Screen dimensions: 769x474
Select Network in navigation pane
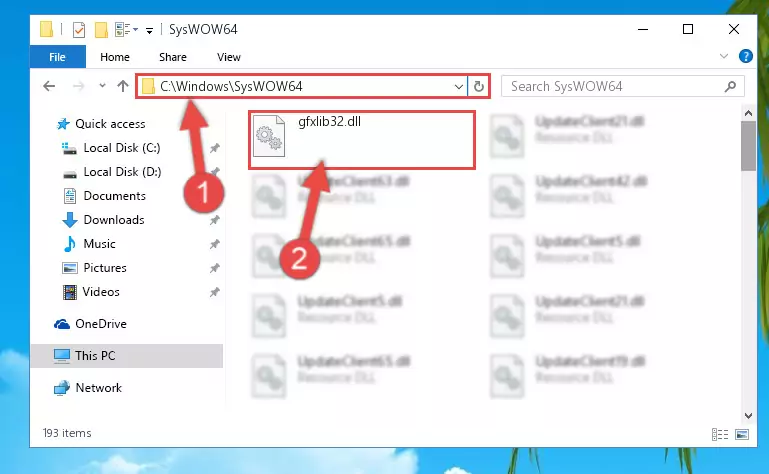(x=98, y=388)
